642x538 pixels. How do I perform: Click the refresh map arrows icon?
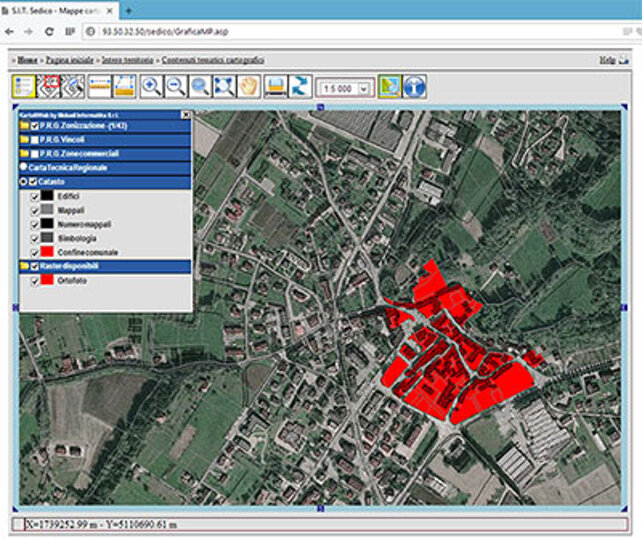coord(298,87)
